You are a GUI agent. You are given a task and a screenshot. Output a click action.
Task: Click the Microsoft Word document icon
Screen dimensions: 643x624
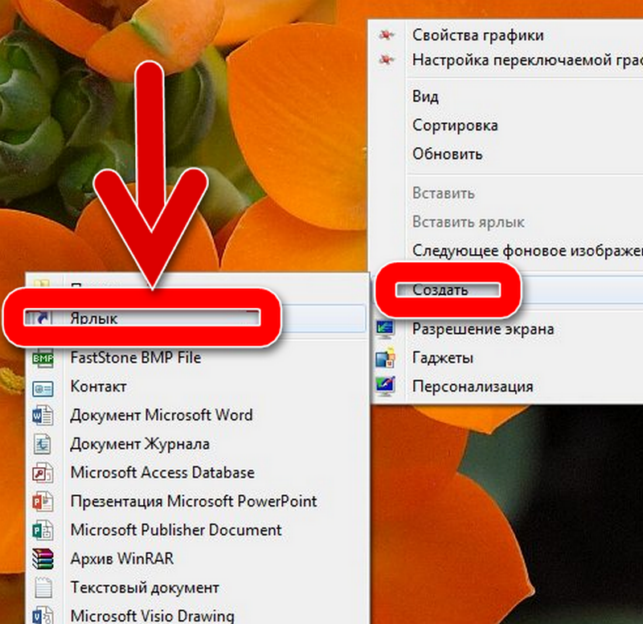(x=43, y=415)
